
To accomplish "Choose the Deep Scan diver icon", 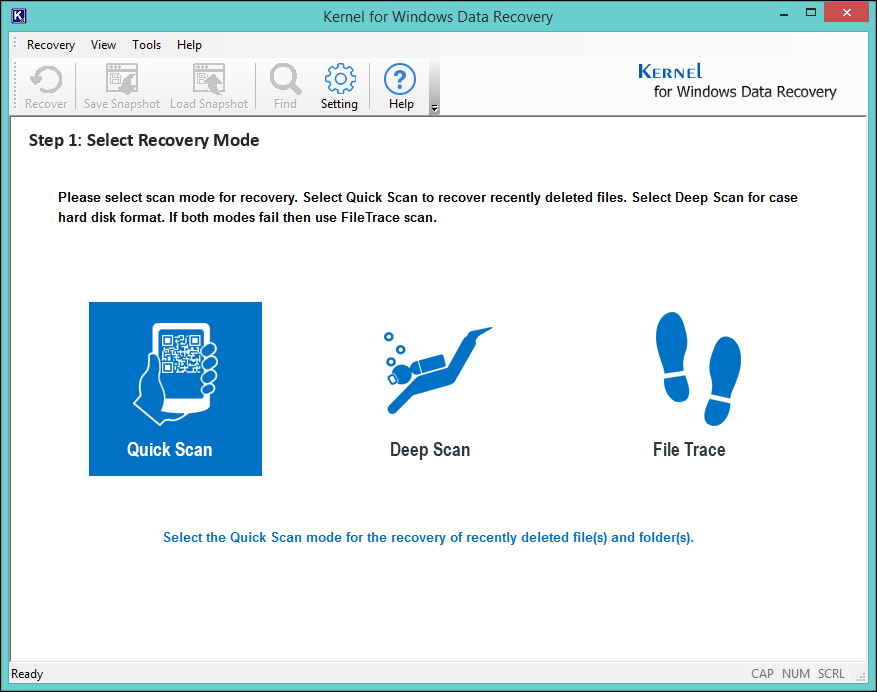I will click(x=438, y=370).
